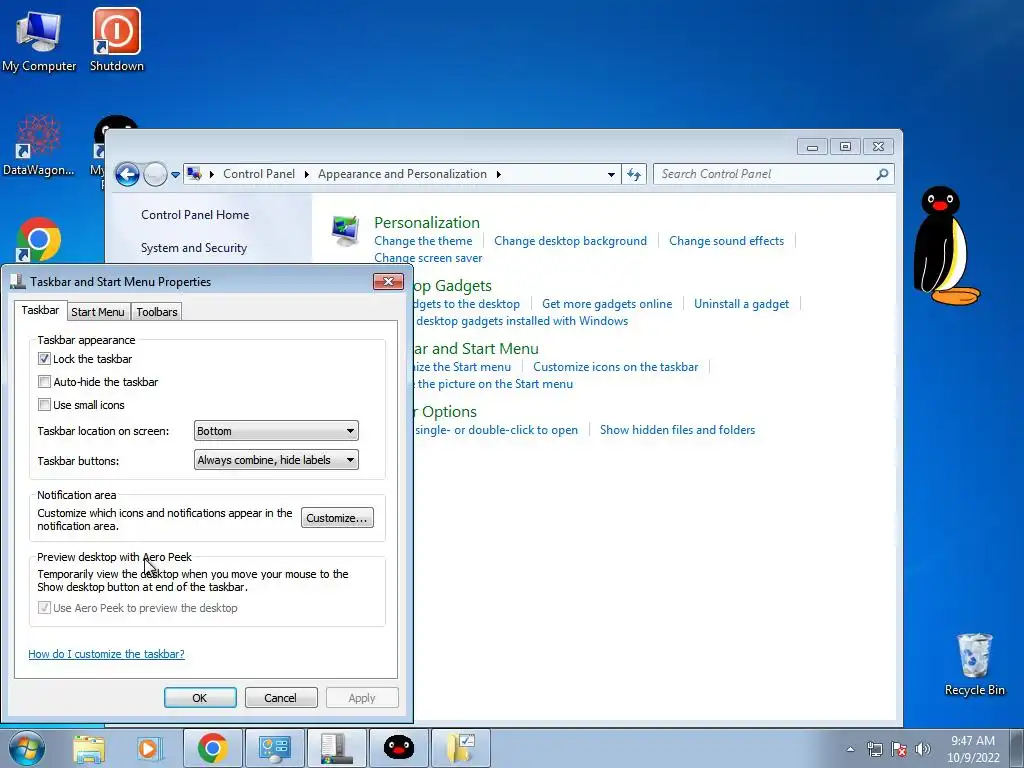This screenshot has width=1024, height=768.
Task: Click Customize icons on the taskbar link
Action: (616, 367)
